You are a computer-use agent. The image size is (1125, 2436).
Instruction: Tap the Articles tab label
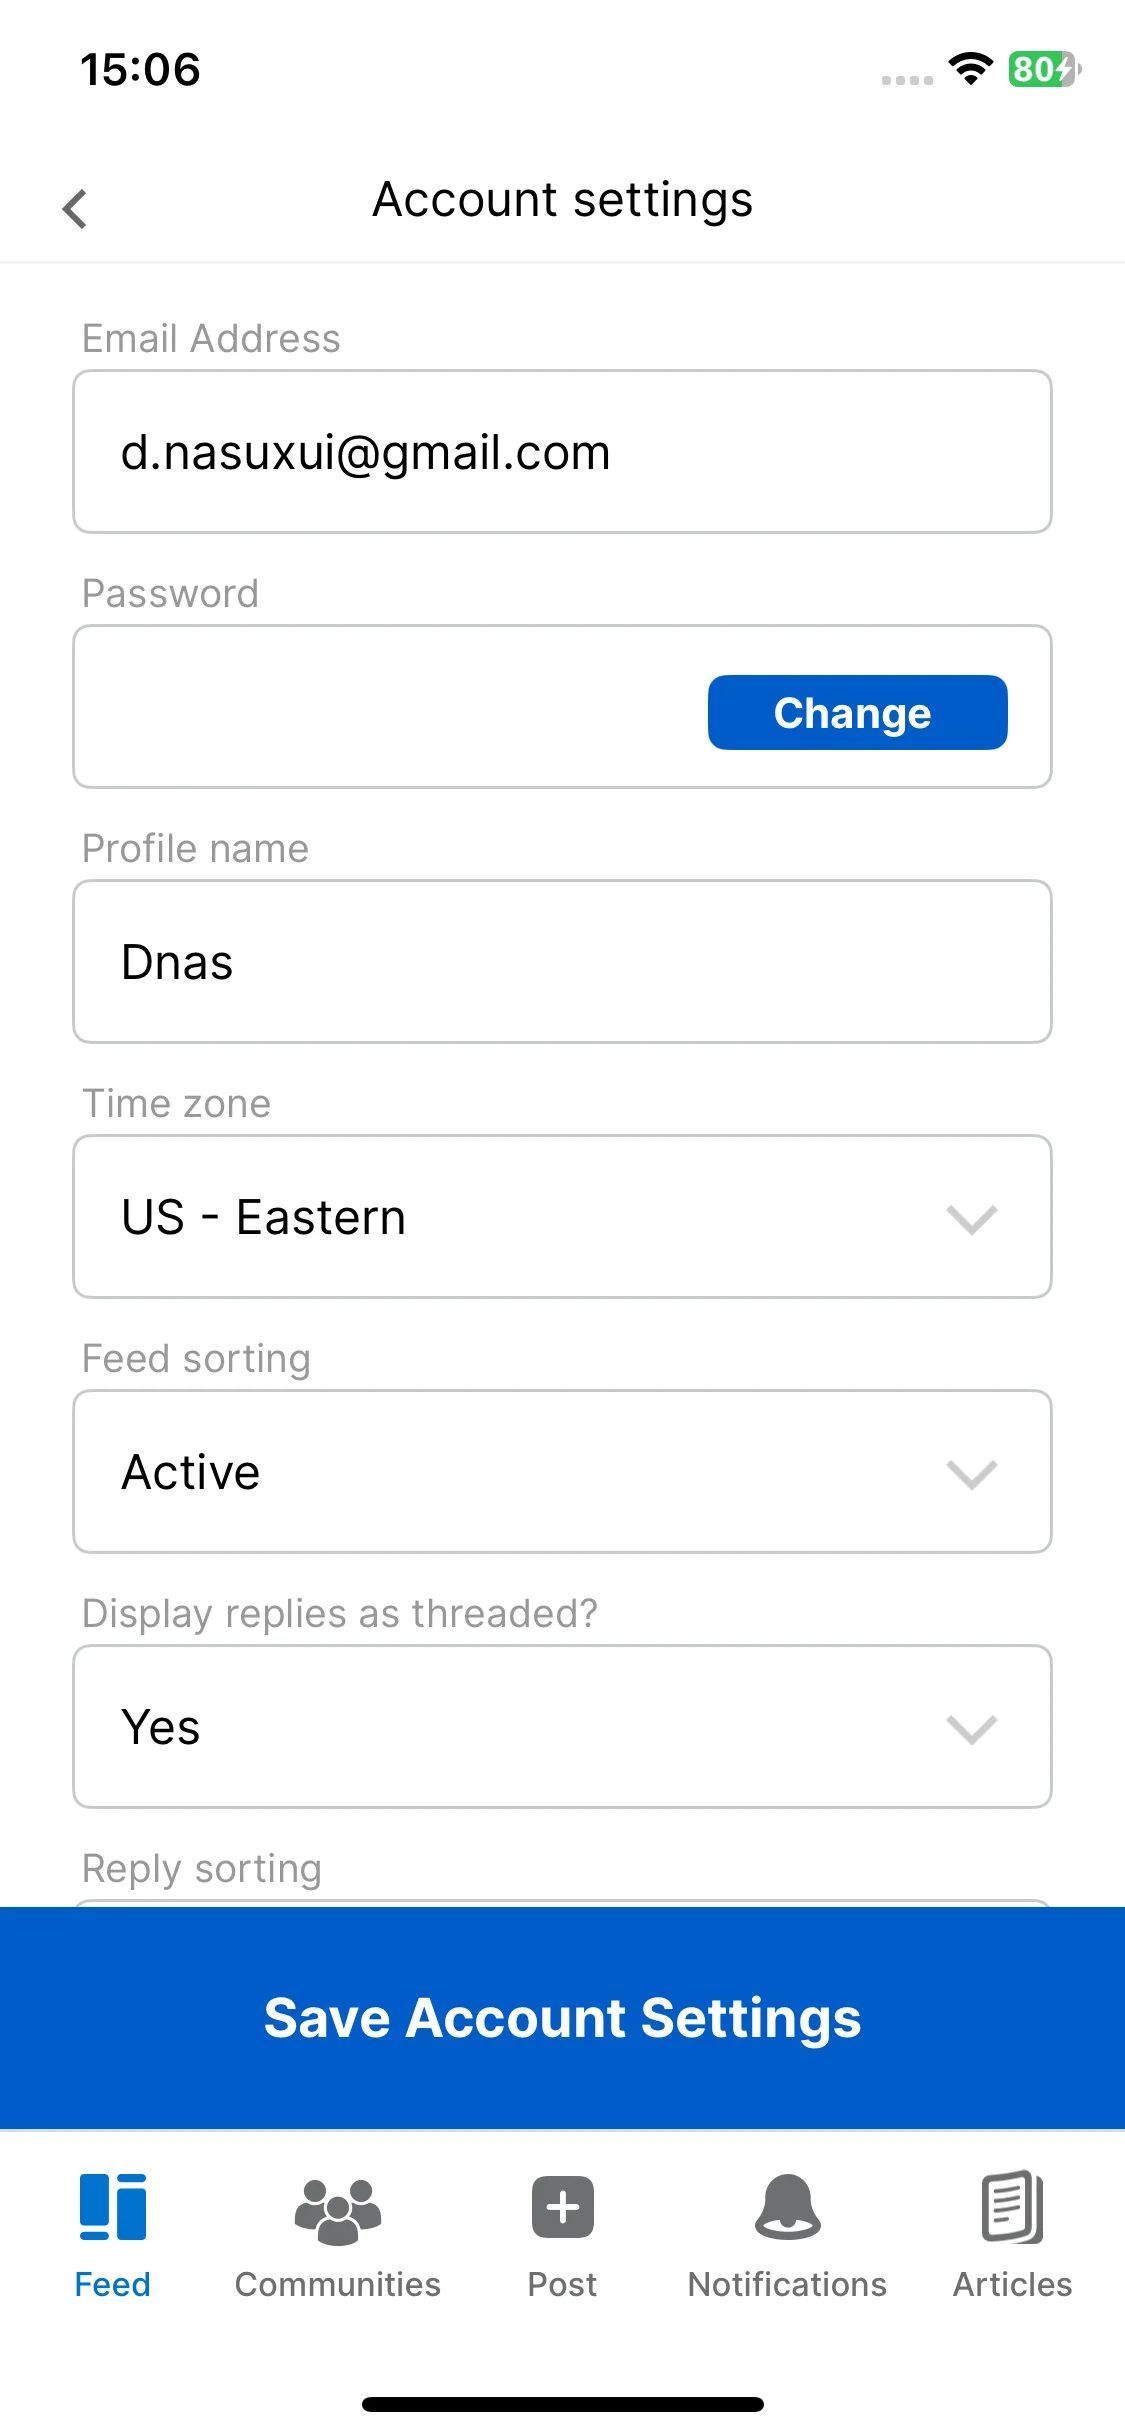click(x=1013, y=2284)
